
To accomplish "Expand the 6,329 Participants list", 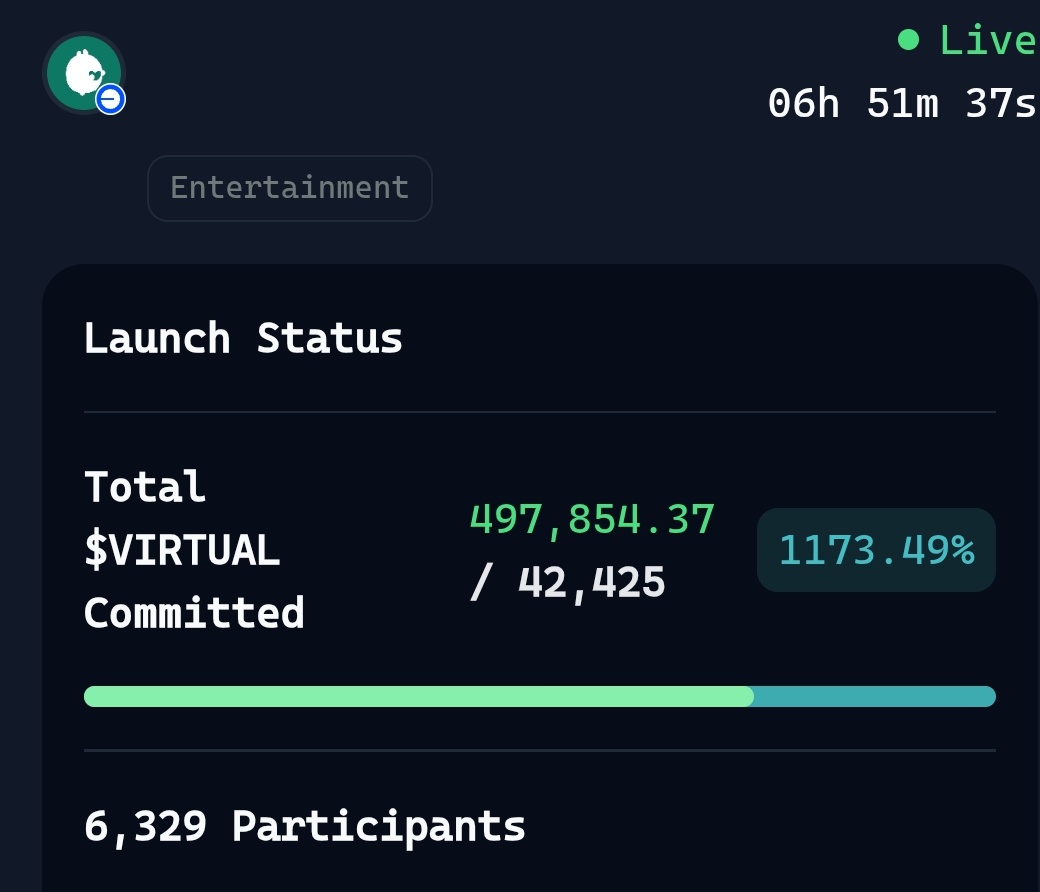I will pyautogui.click(x=304, y=825).
